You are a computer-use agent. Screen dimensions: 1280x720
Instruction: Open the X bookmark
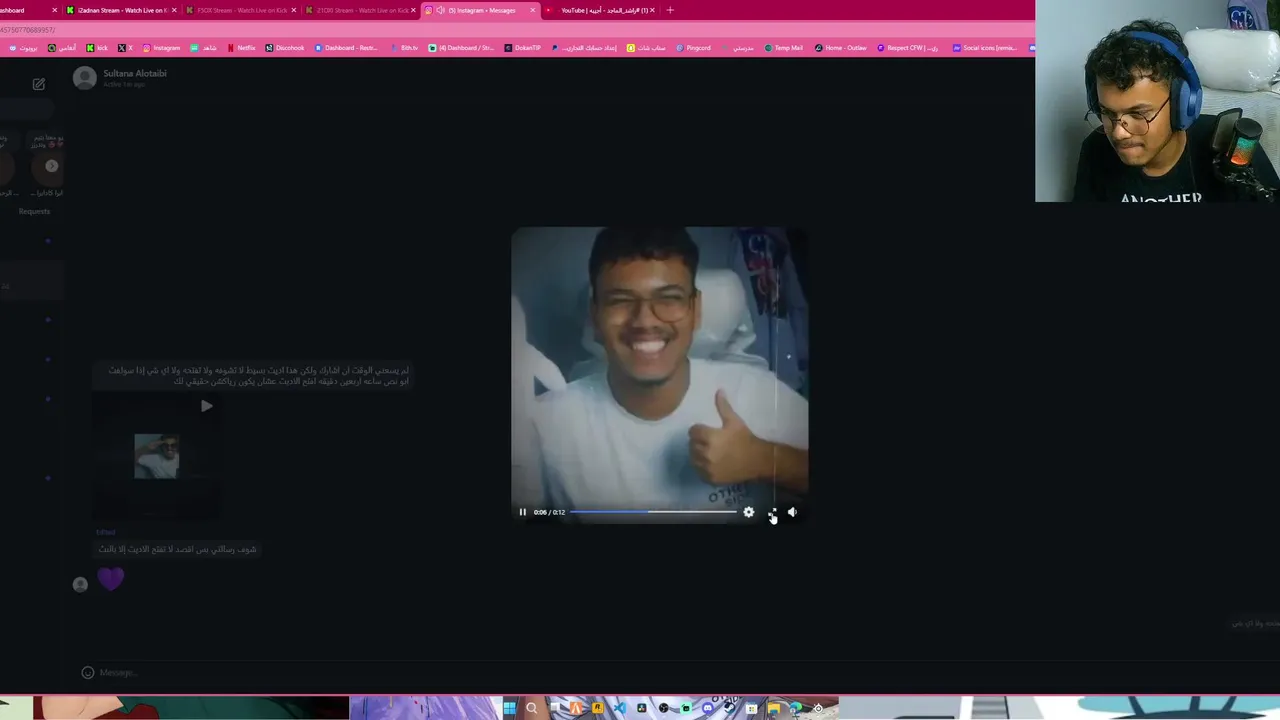point(125,48)
